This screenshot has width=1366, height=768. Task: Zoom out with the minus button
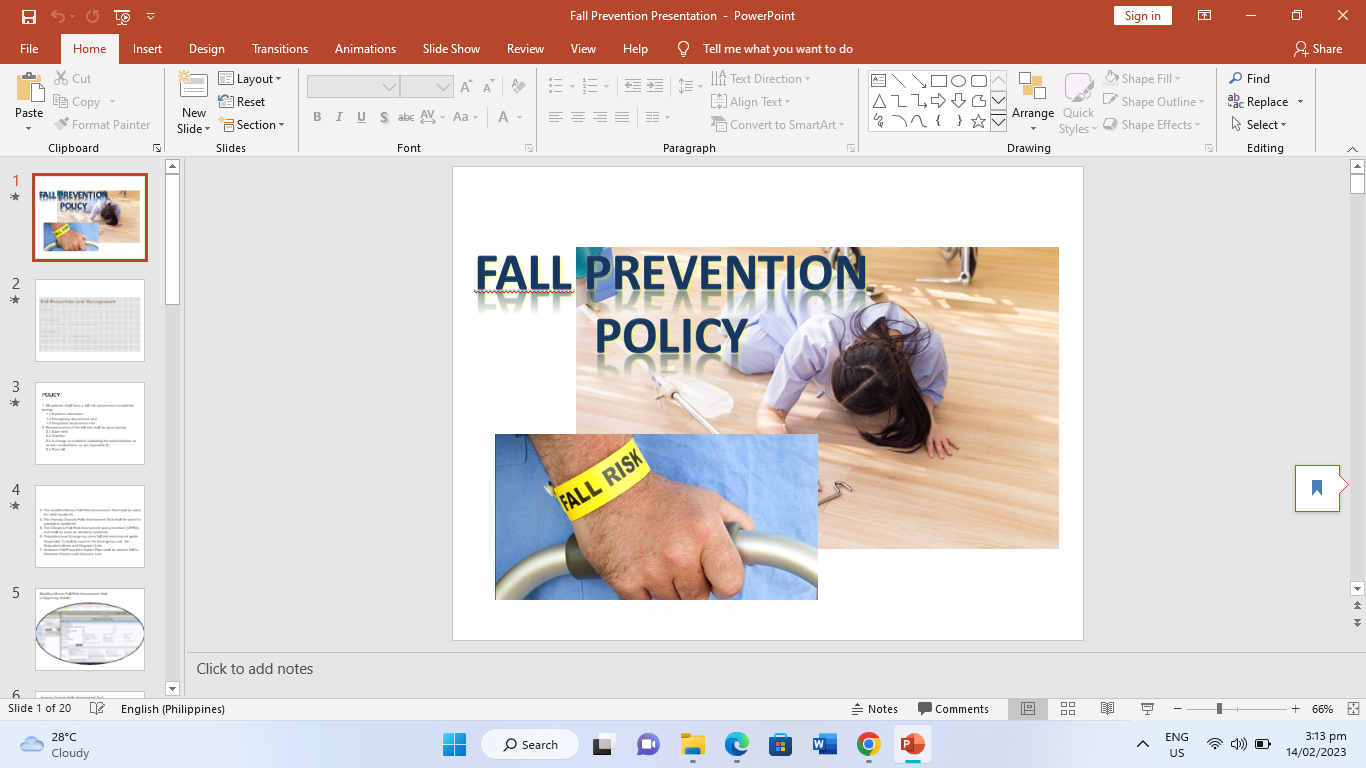[x=1177, y=709]
